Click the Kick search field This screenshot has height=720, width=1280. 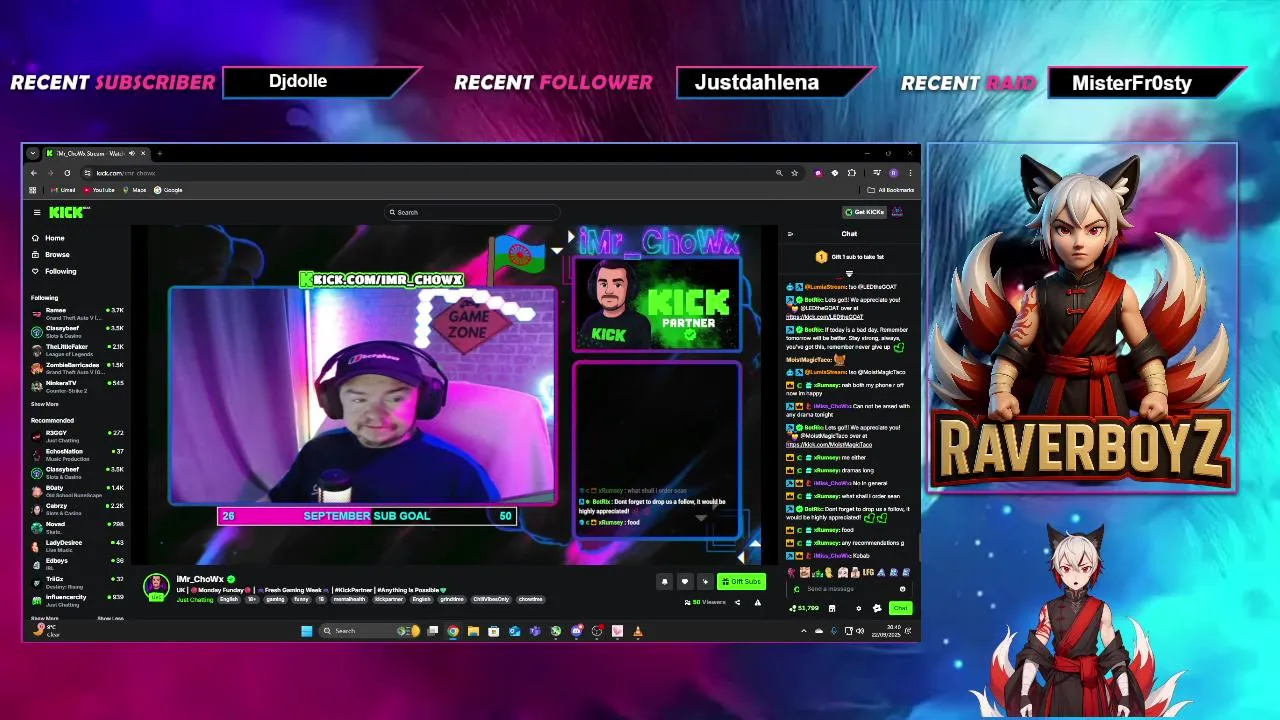pos(470,212)
